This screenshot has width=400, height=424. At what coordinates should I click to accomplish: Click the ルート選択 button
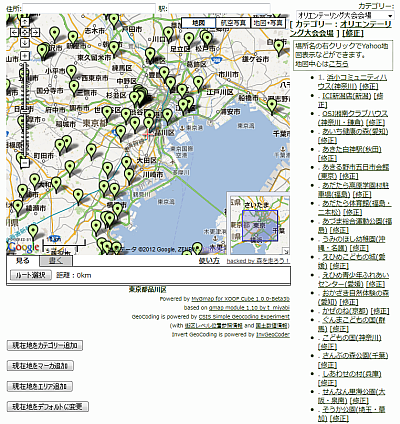pos(31,275)
